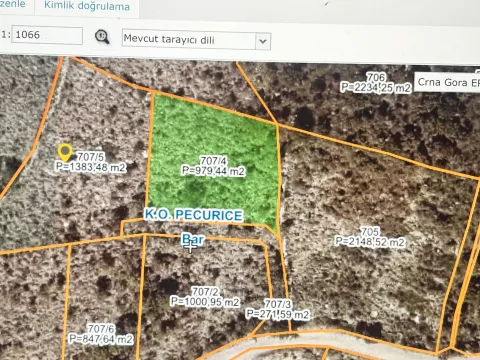This screenshot has height=360, width=480.
Task: Focus the map scale field showing 1066
Action: coord(47,35)
